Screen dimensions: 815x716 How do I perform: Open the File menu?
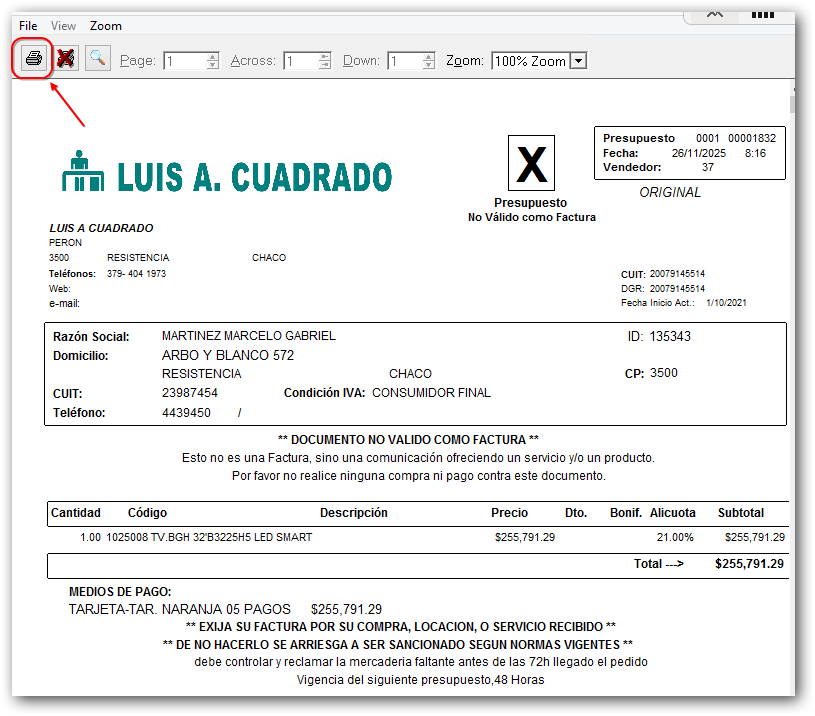(27, 25)
